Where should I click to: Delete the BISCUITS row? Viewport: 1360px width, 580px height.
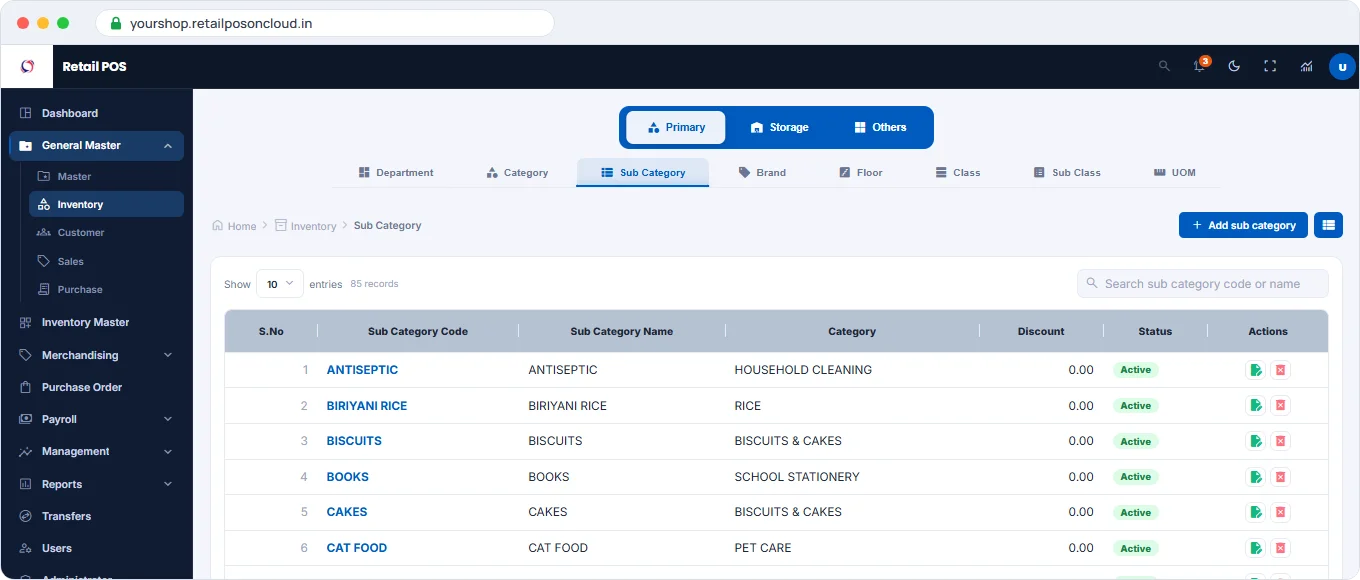click(x=1280, y=441)
